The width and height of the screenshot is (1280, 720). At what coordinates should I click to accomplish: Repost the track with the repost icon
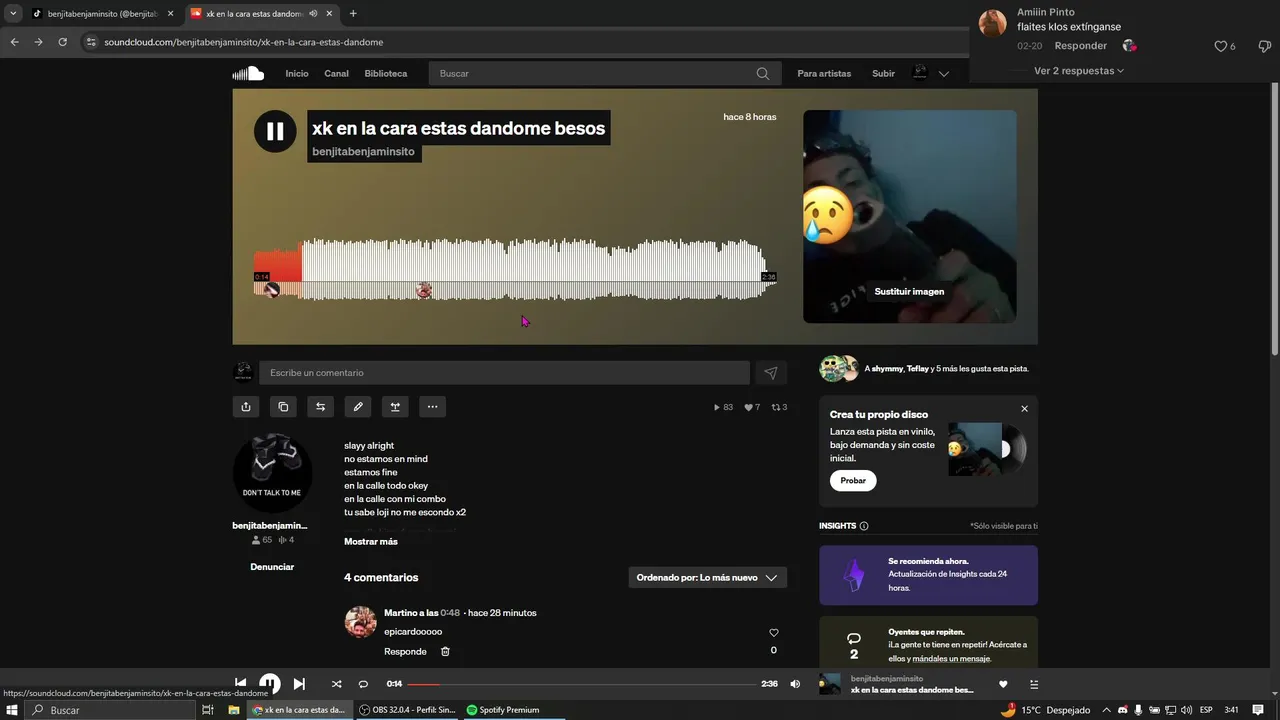point(320,407)
